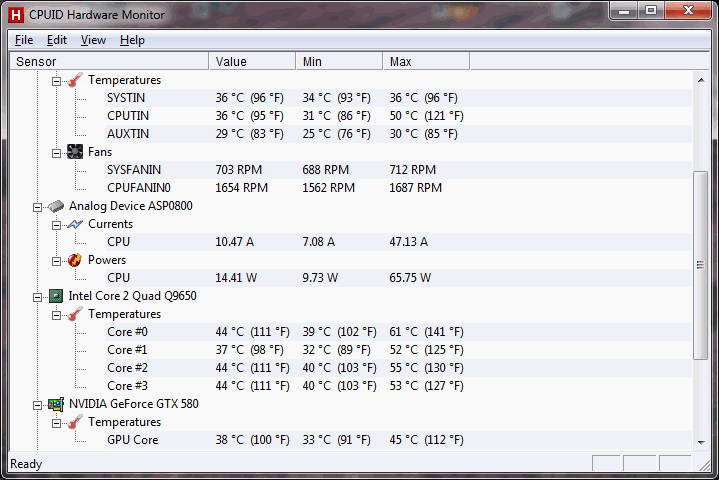719x480 pixels.
Task: Collapse the Fans node
Action: click(x=56, y=153)
